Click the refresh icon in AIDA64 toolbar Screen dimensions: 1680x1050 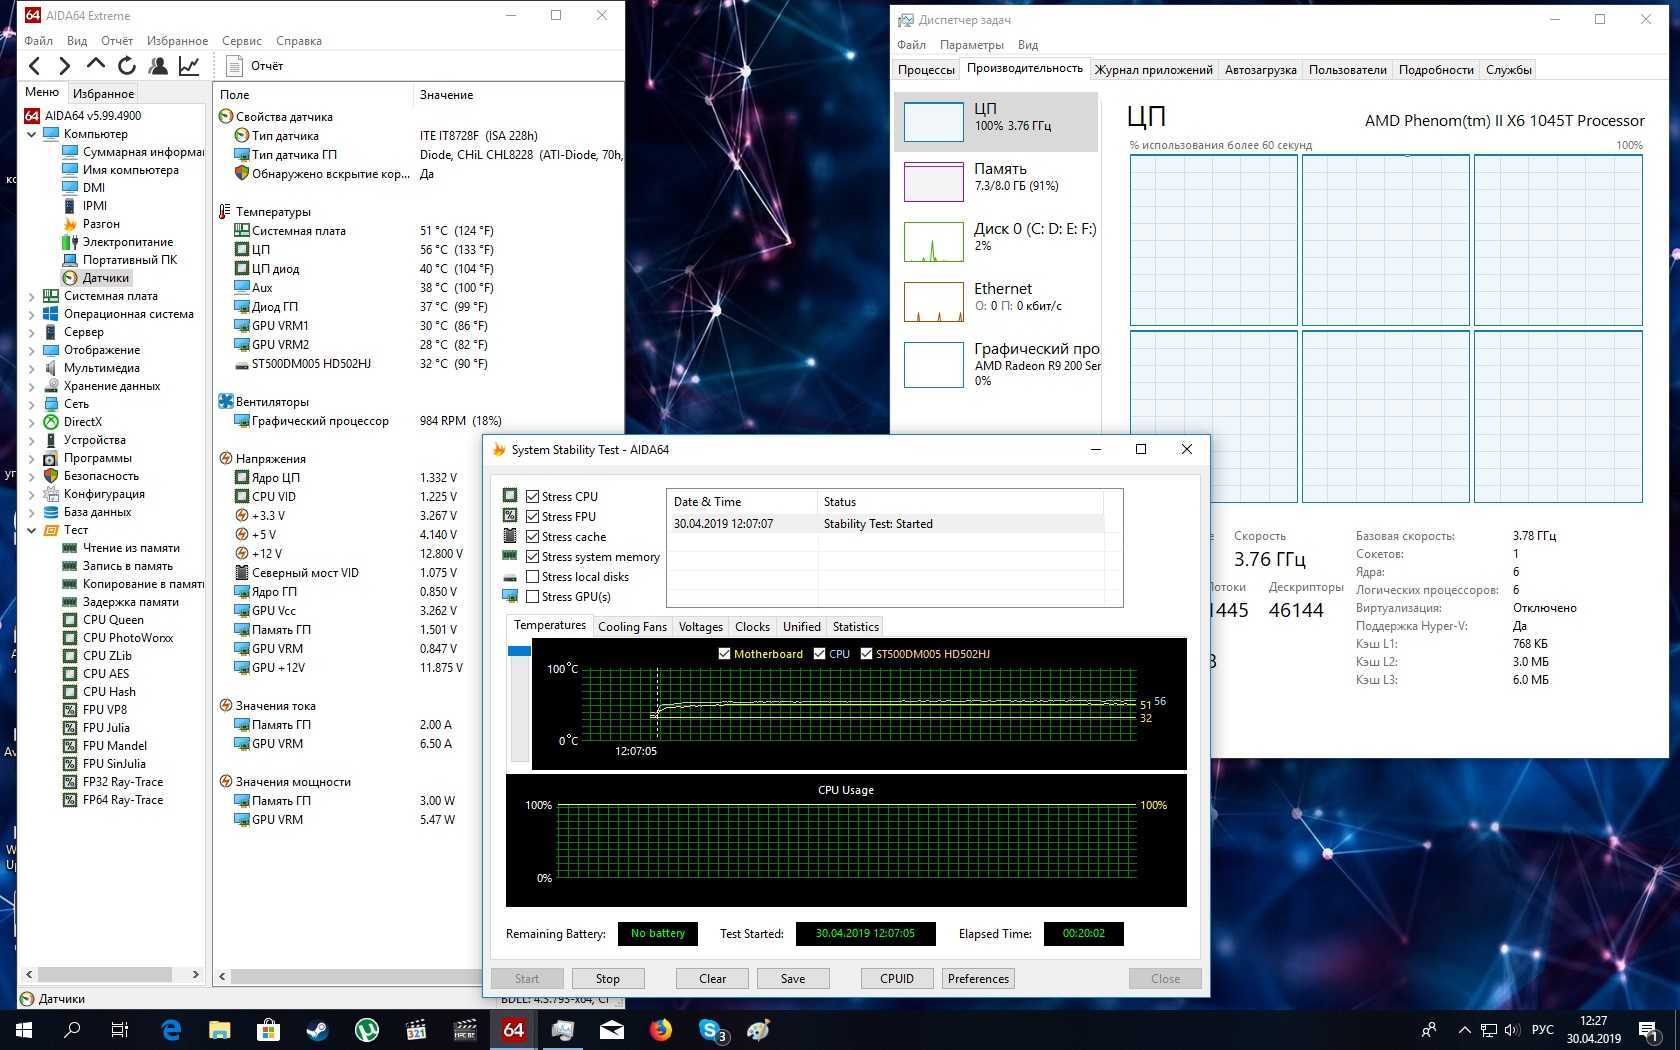point(127,66)
